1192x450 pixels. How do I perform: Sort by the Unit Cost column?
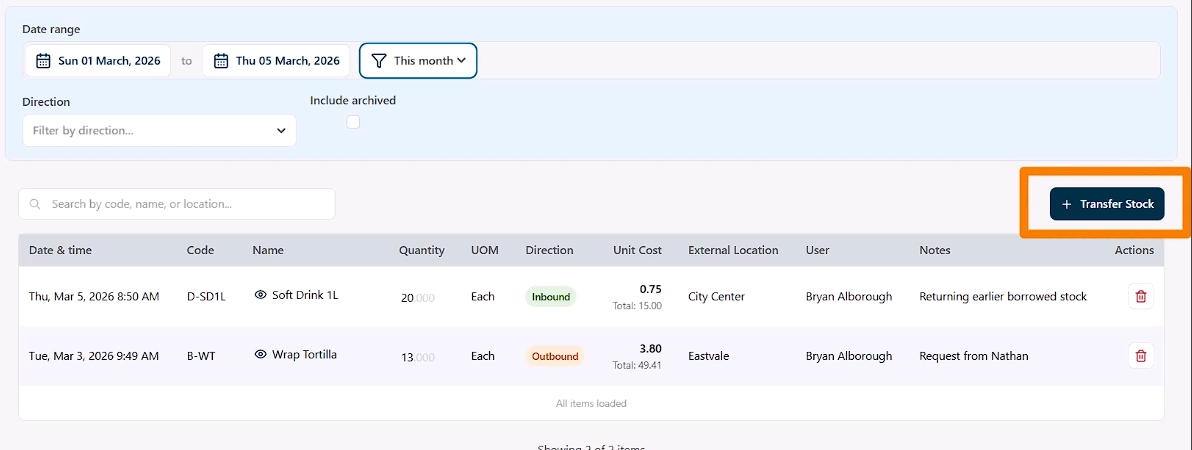click(637, 250)
